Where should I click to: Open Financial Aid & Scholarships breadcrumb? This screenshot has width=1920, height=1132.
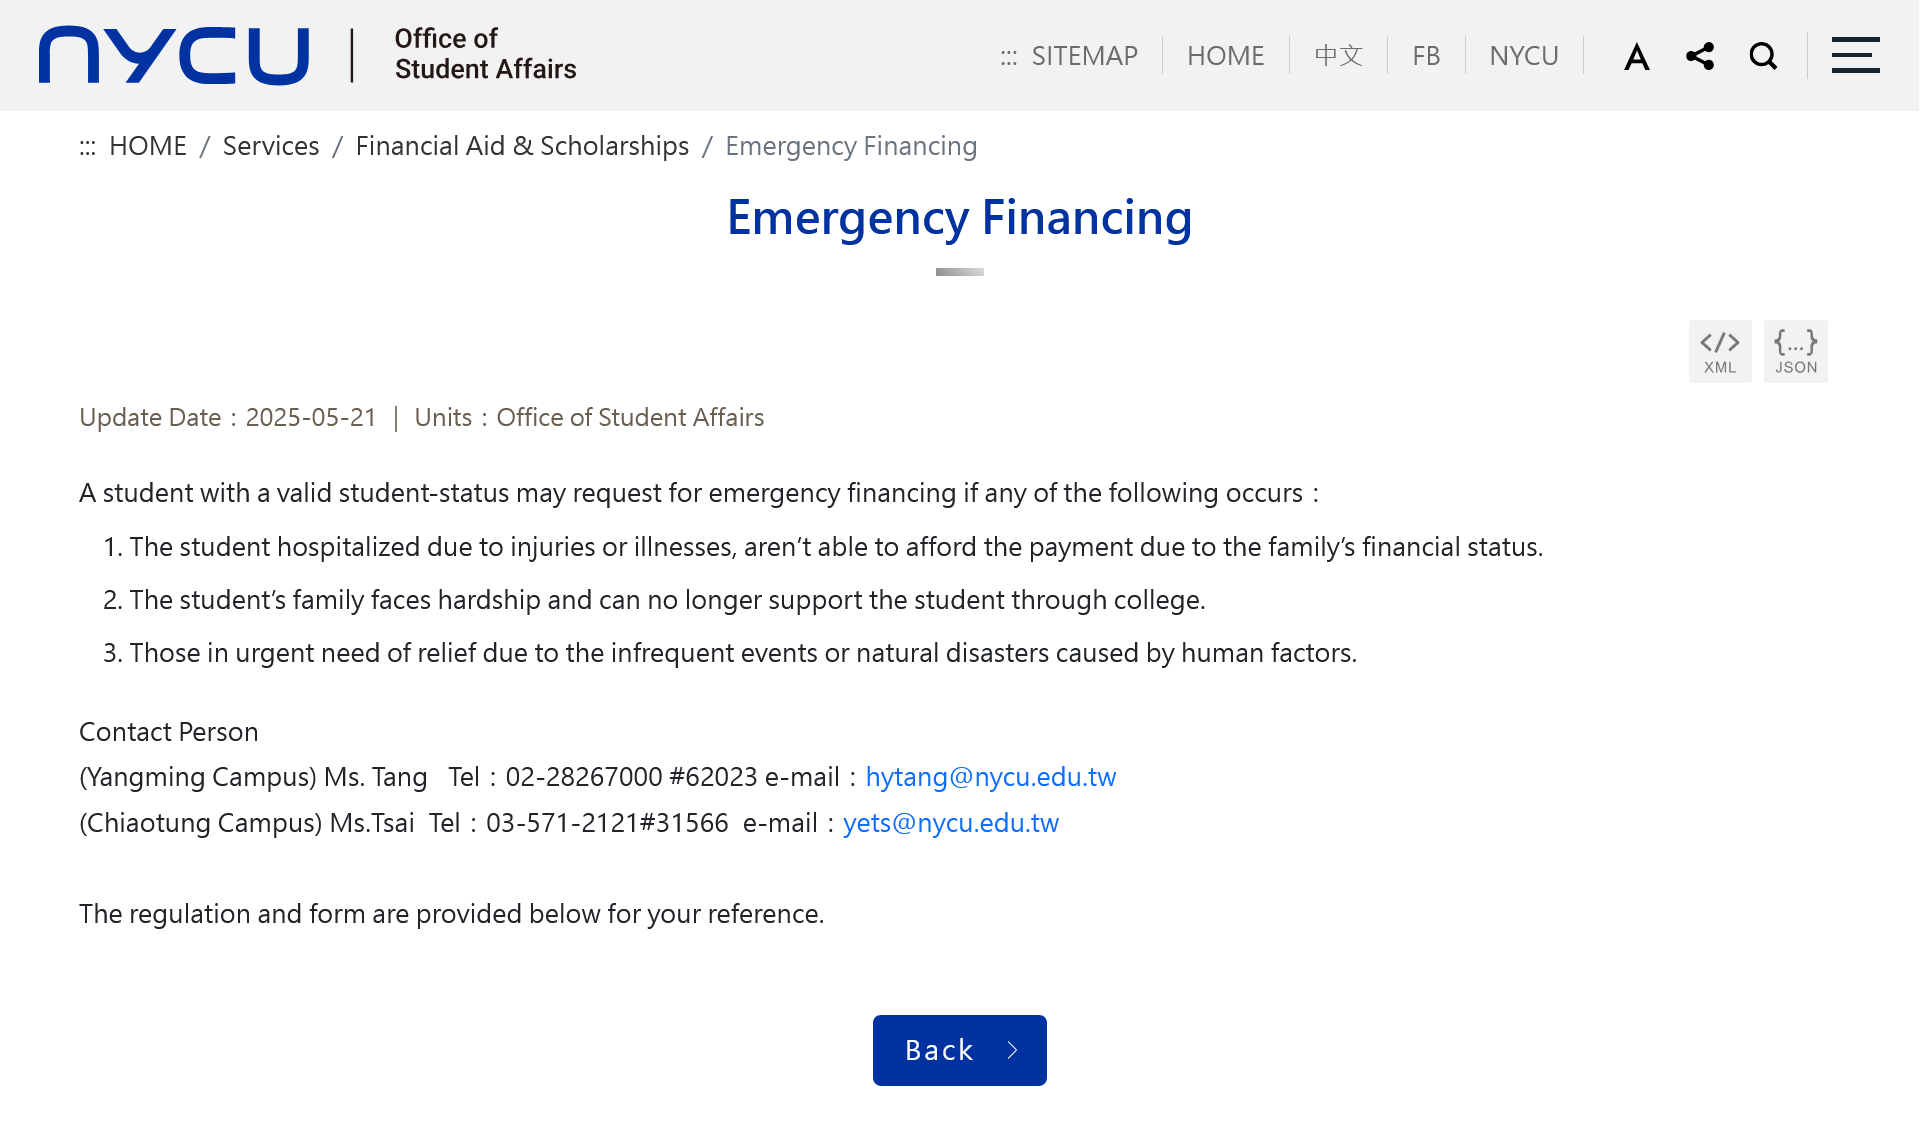pyautogui.click(x=522, y=146)
